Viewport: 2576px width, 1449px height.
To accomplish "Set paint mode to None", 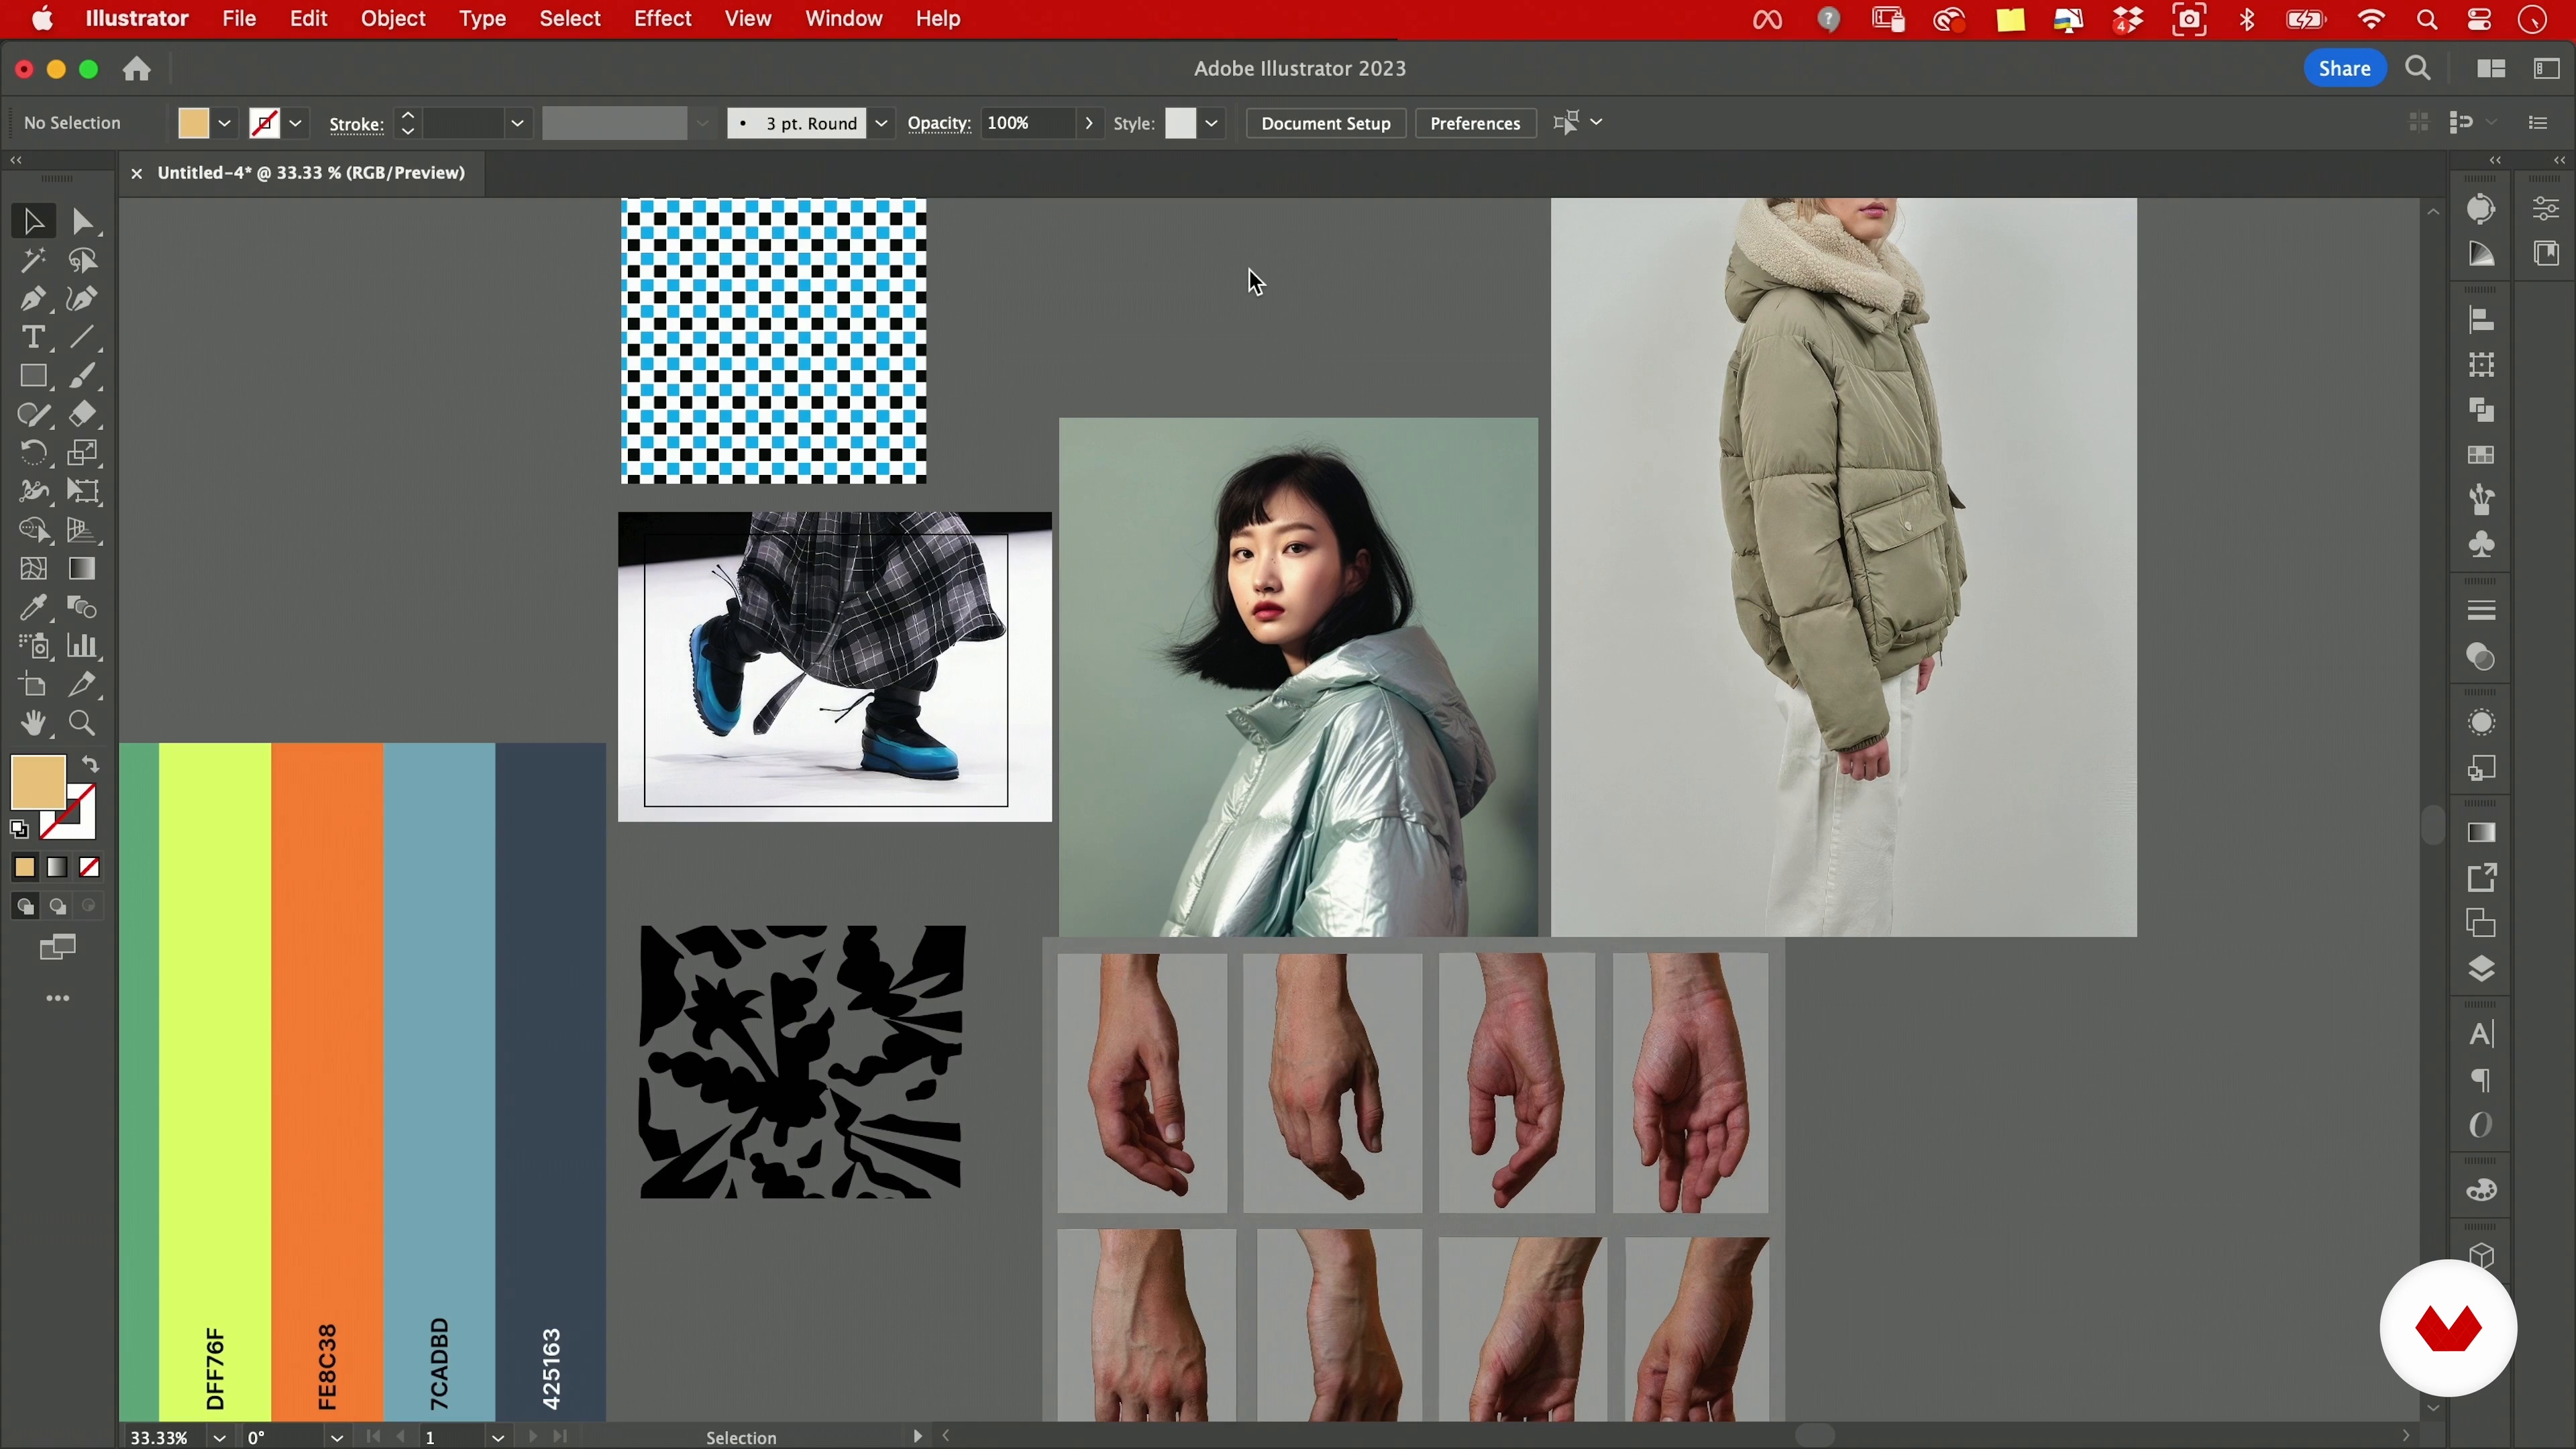I will tap(90, 868).
